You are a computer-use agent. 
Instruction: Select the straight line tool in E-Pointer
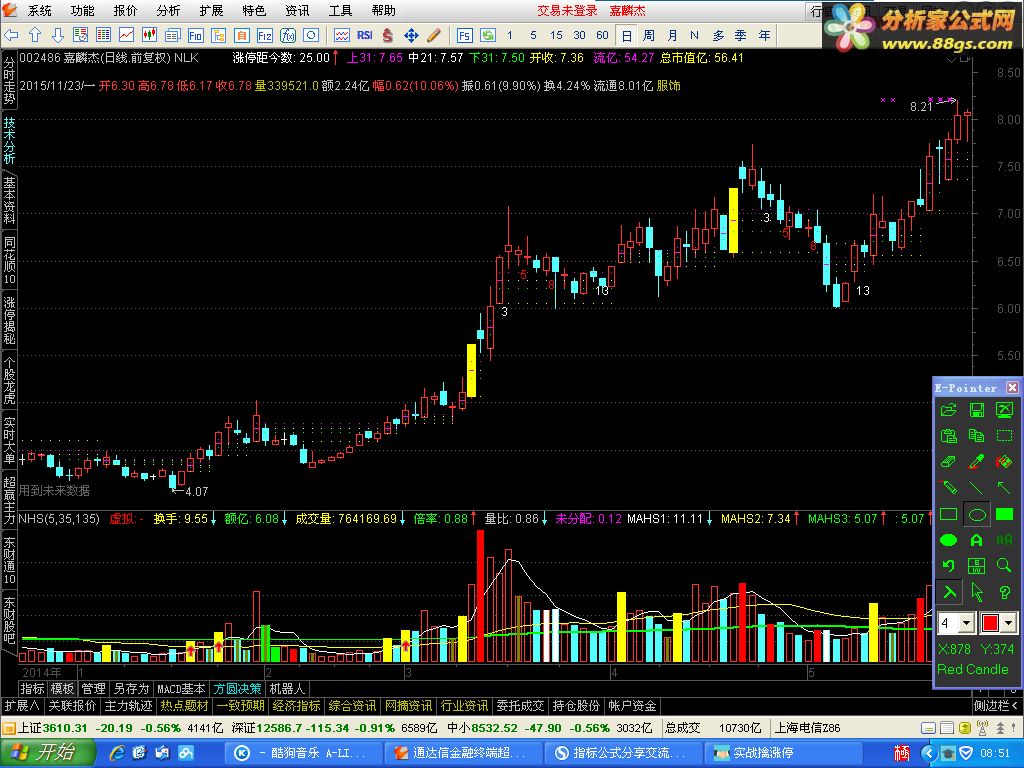click(976, 488)
